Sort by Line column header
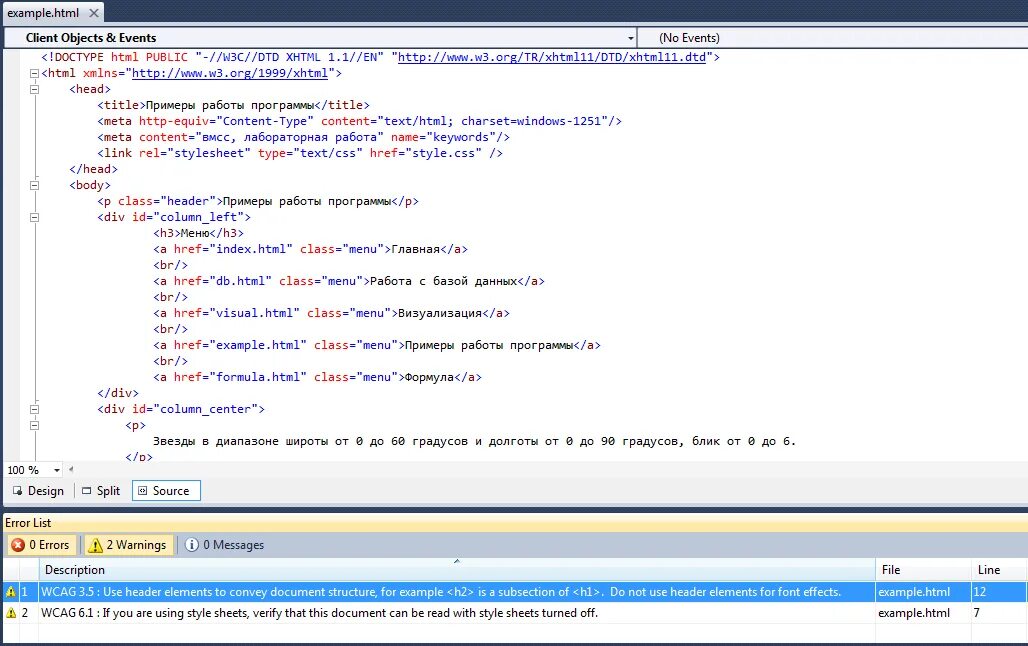The image size is (1028, 646). coord(999,570)
